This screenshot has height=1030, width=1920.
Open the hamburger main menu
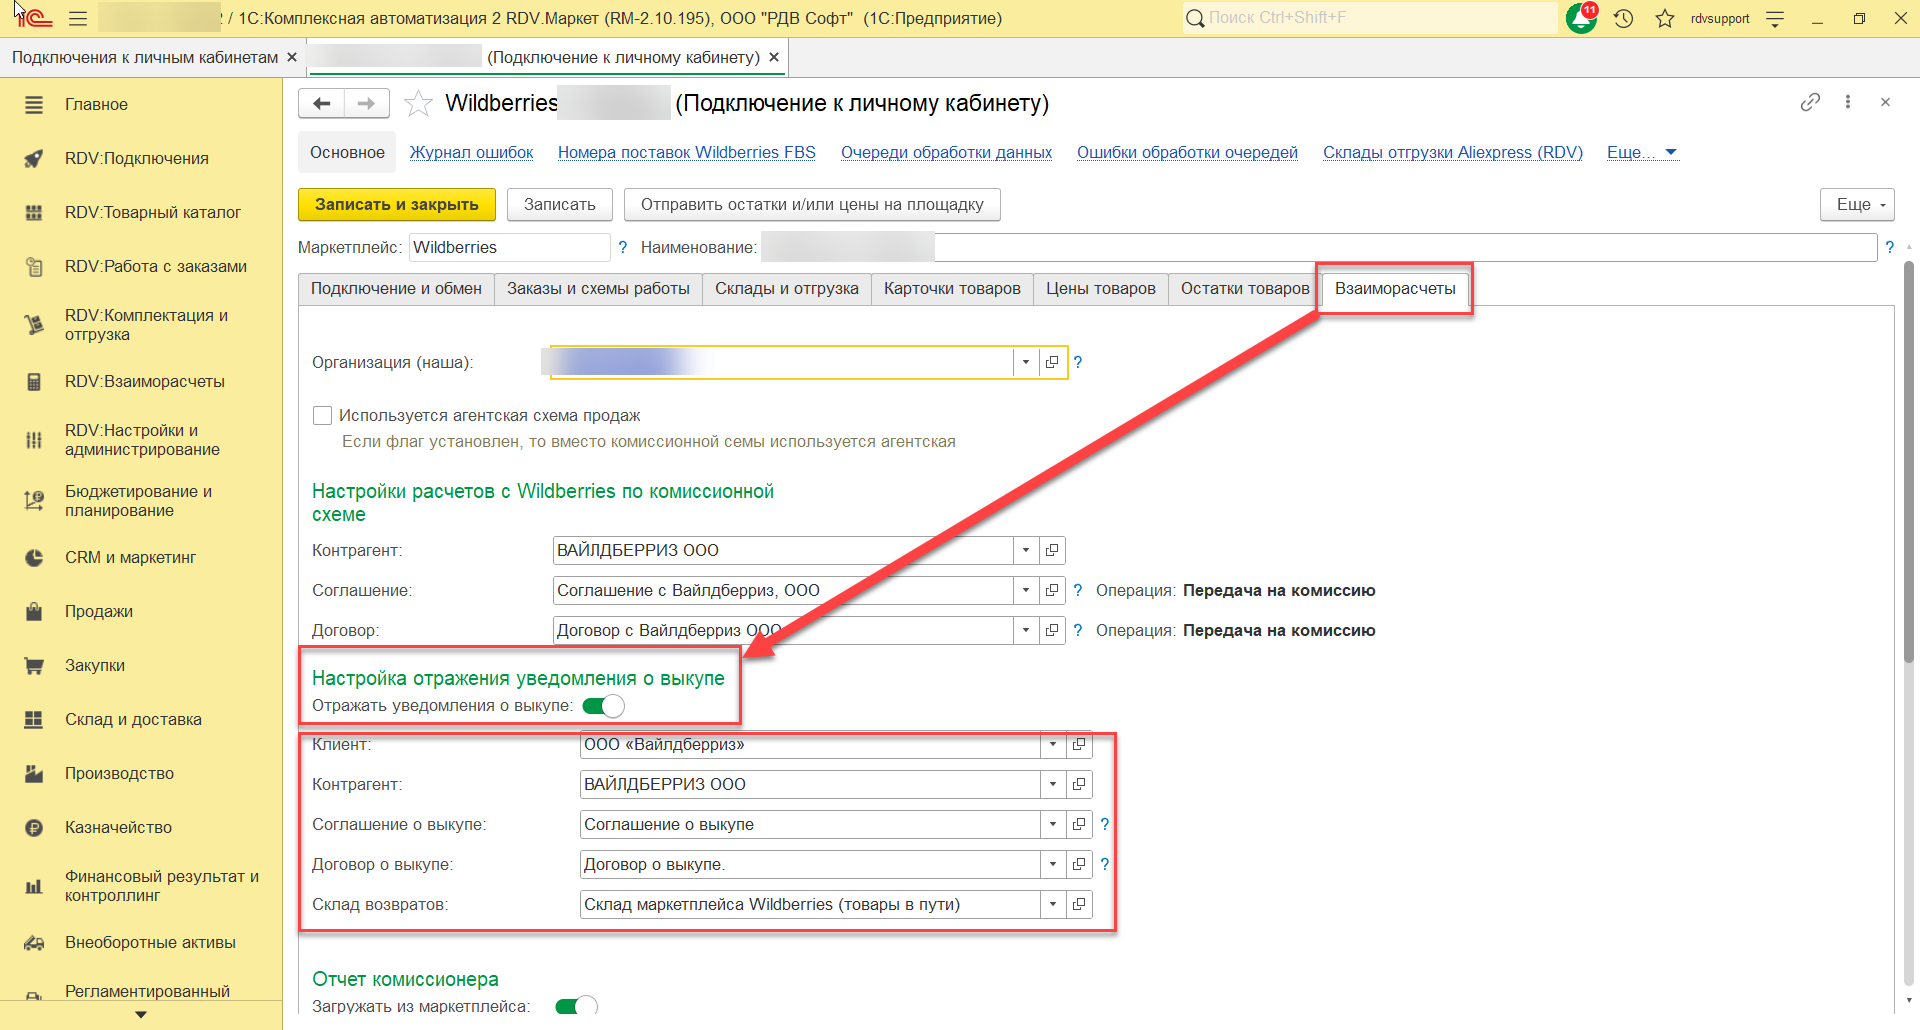pyautogui.click(x=78, y=18)
